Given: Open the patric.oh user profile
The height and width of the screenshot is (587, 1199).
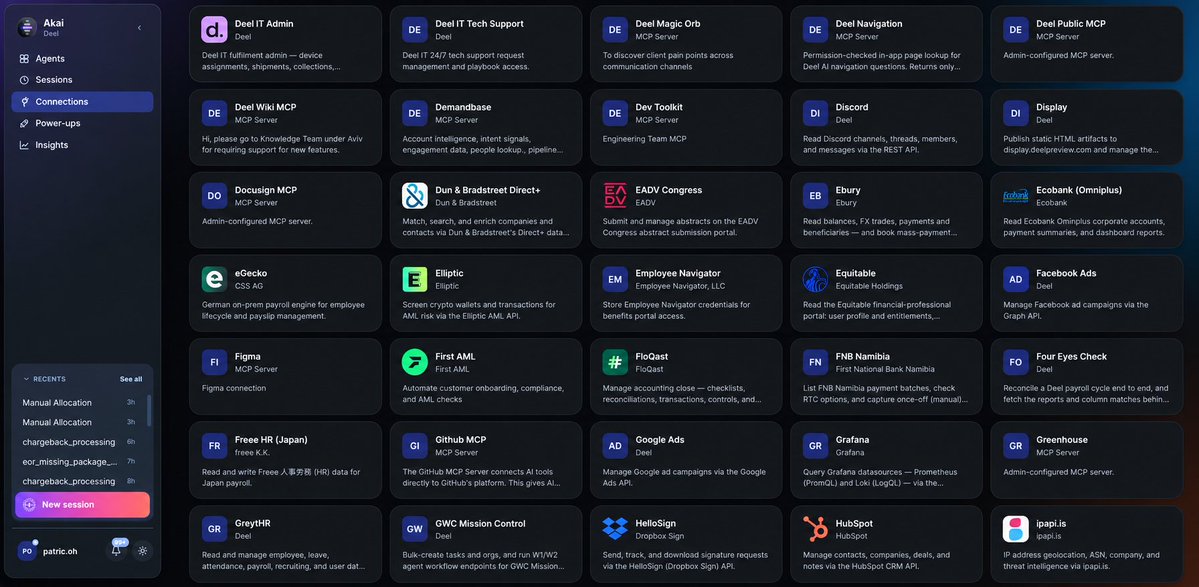Looking at the screenshot, I should click(48, 550).
